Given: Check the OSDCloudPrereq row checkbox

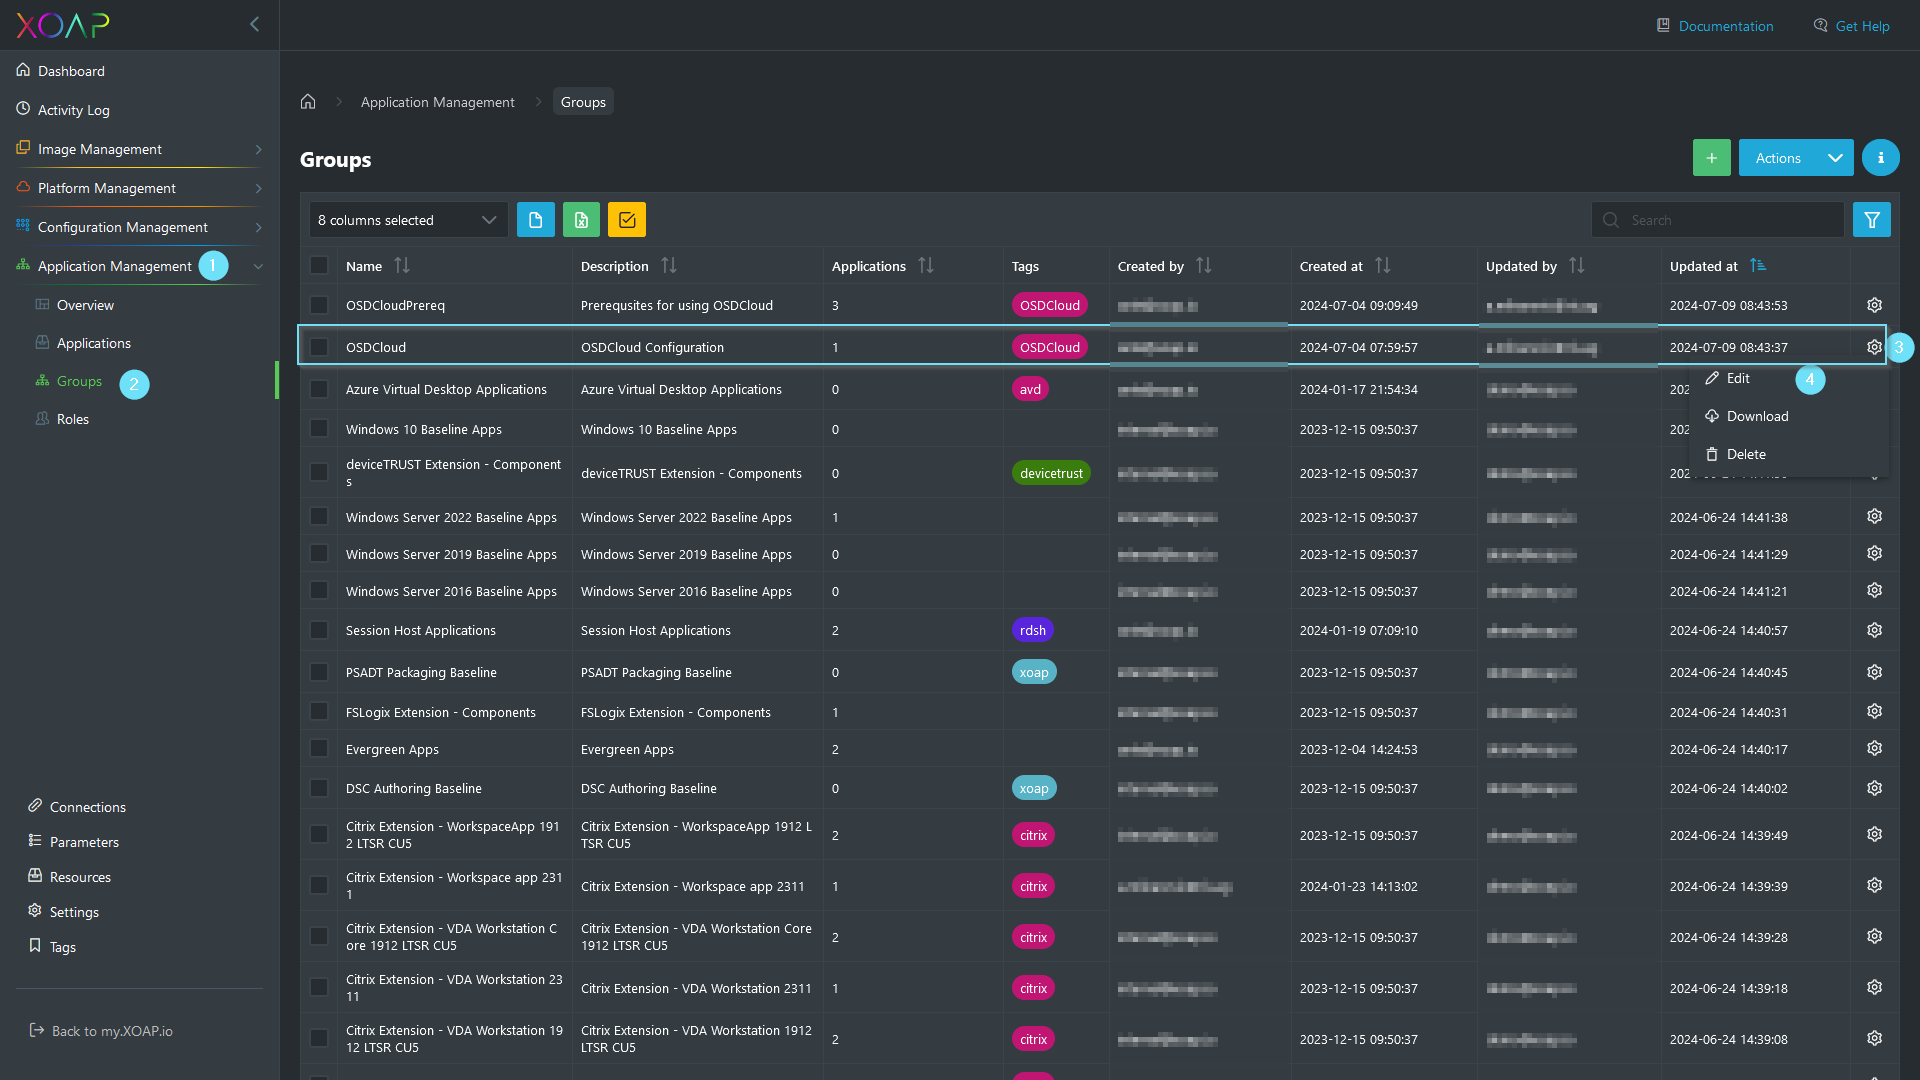Looking at the screenshot, I should (319, 305).
